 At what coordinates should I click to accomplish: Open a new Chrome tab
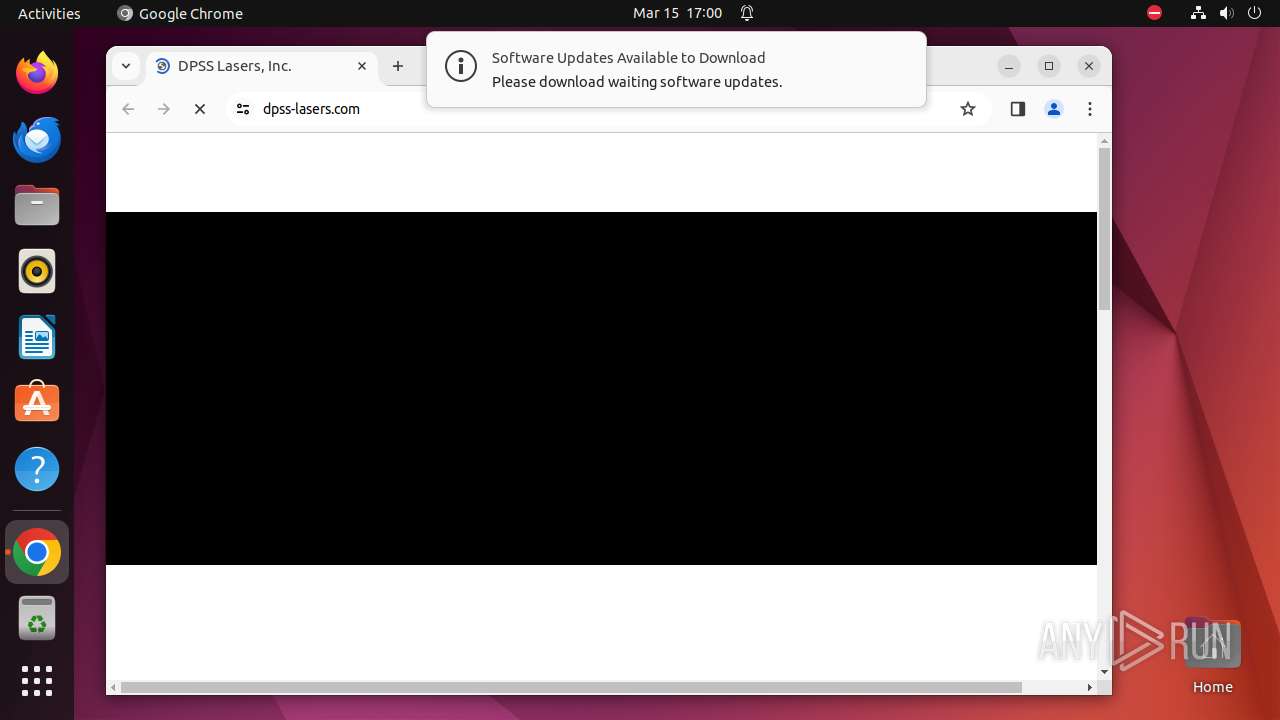tap(398, 66)
